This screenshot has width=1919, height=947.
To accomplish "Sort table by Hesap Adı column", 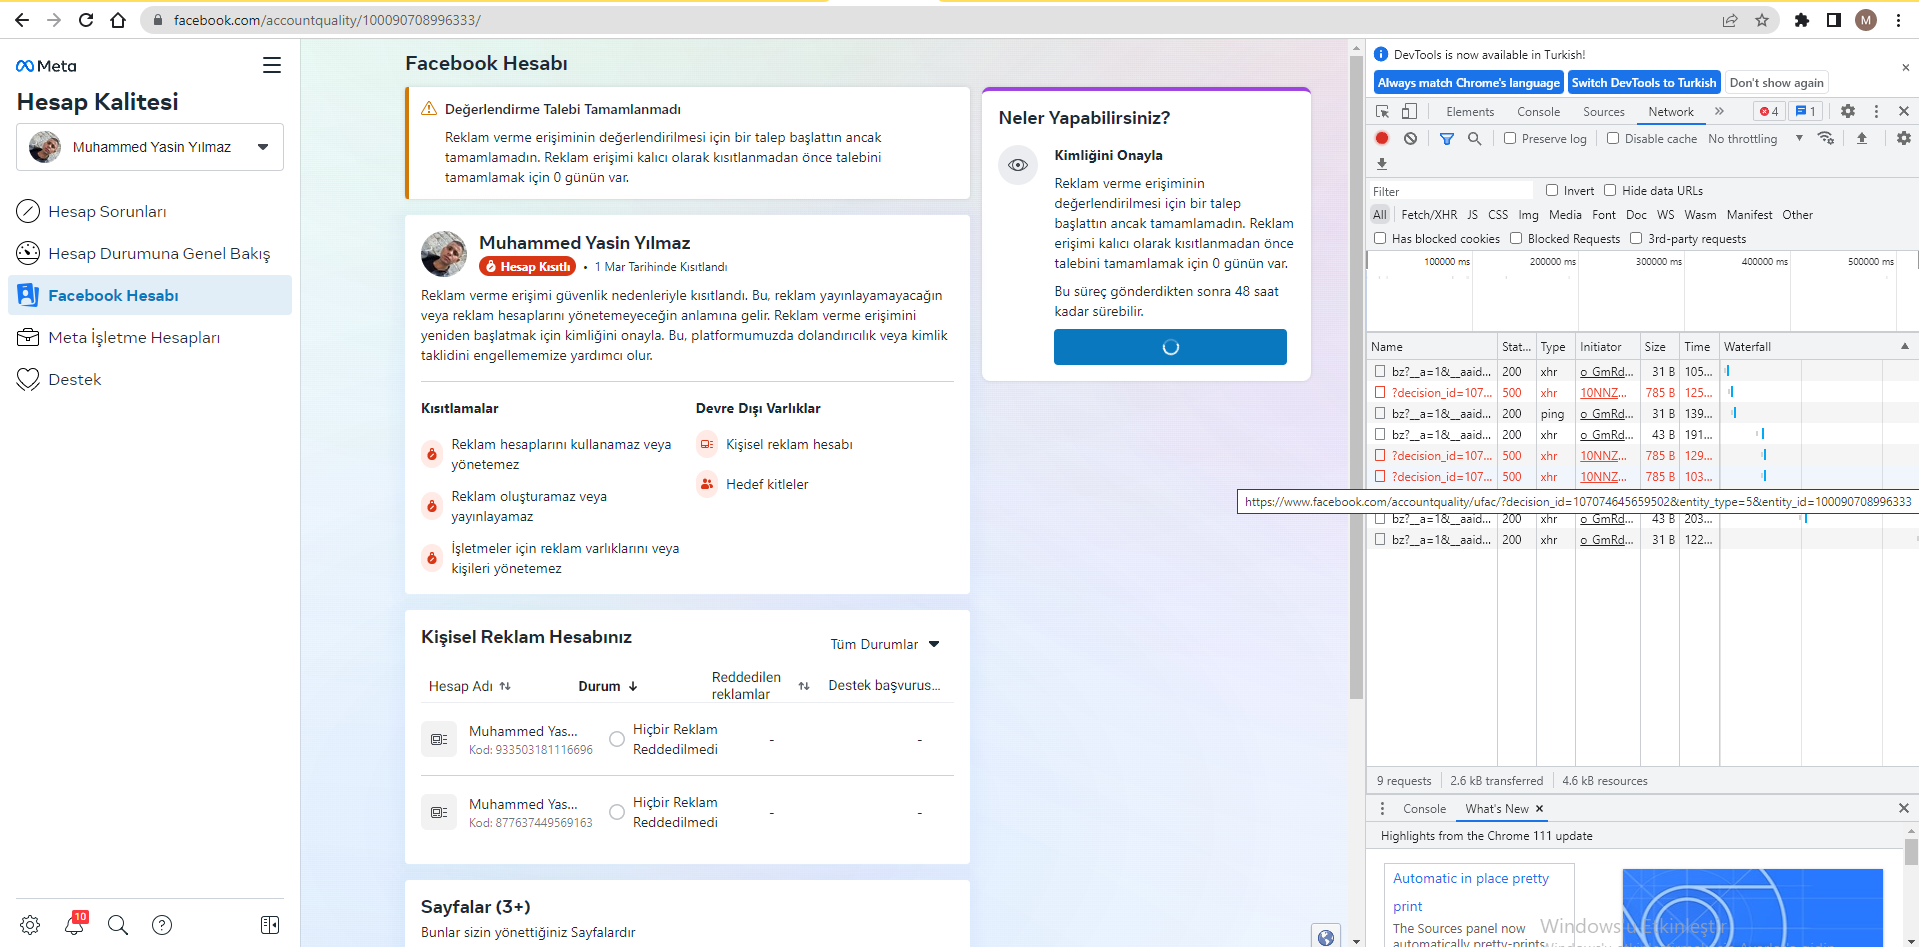I will [470, 686].
